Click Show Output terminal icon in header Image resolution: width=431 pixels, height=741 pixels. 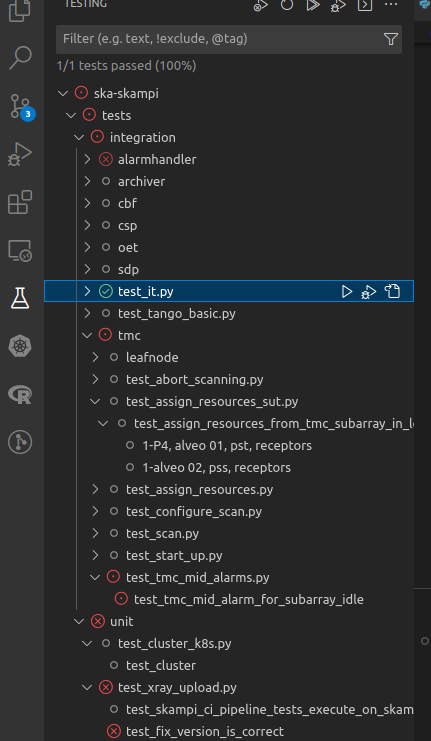[365, 5]
